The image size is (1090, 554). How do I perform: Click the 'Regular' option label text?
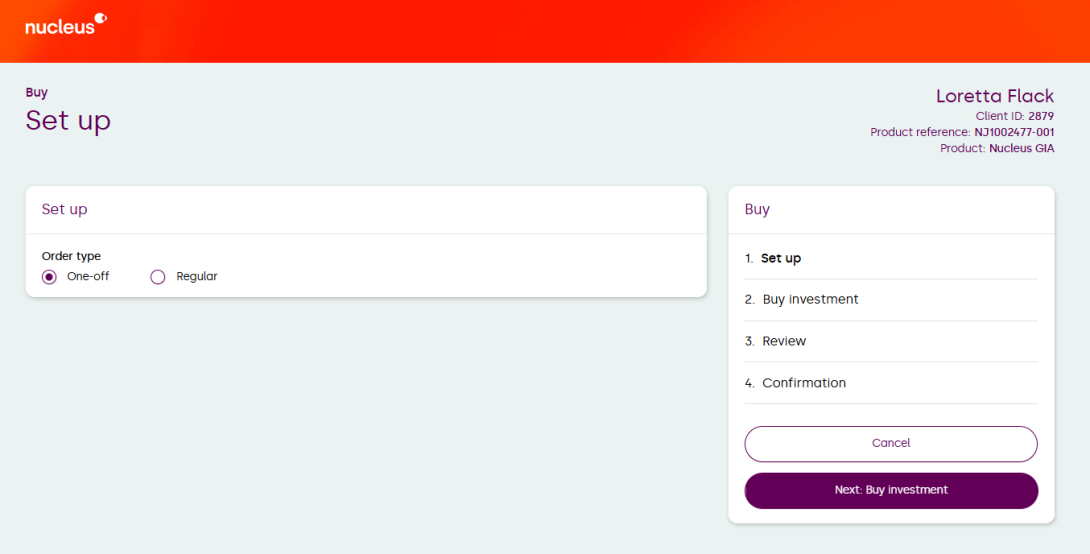click(196, 277)
